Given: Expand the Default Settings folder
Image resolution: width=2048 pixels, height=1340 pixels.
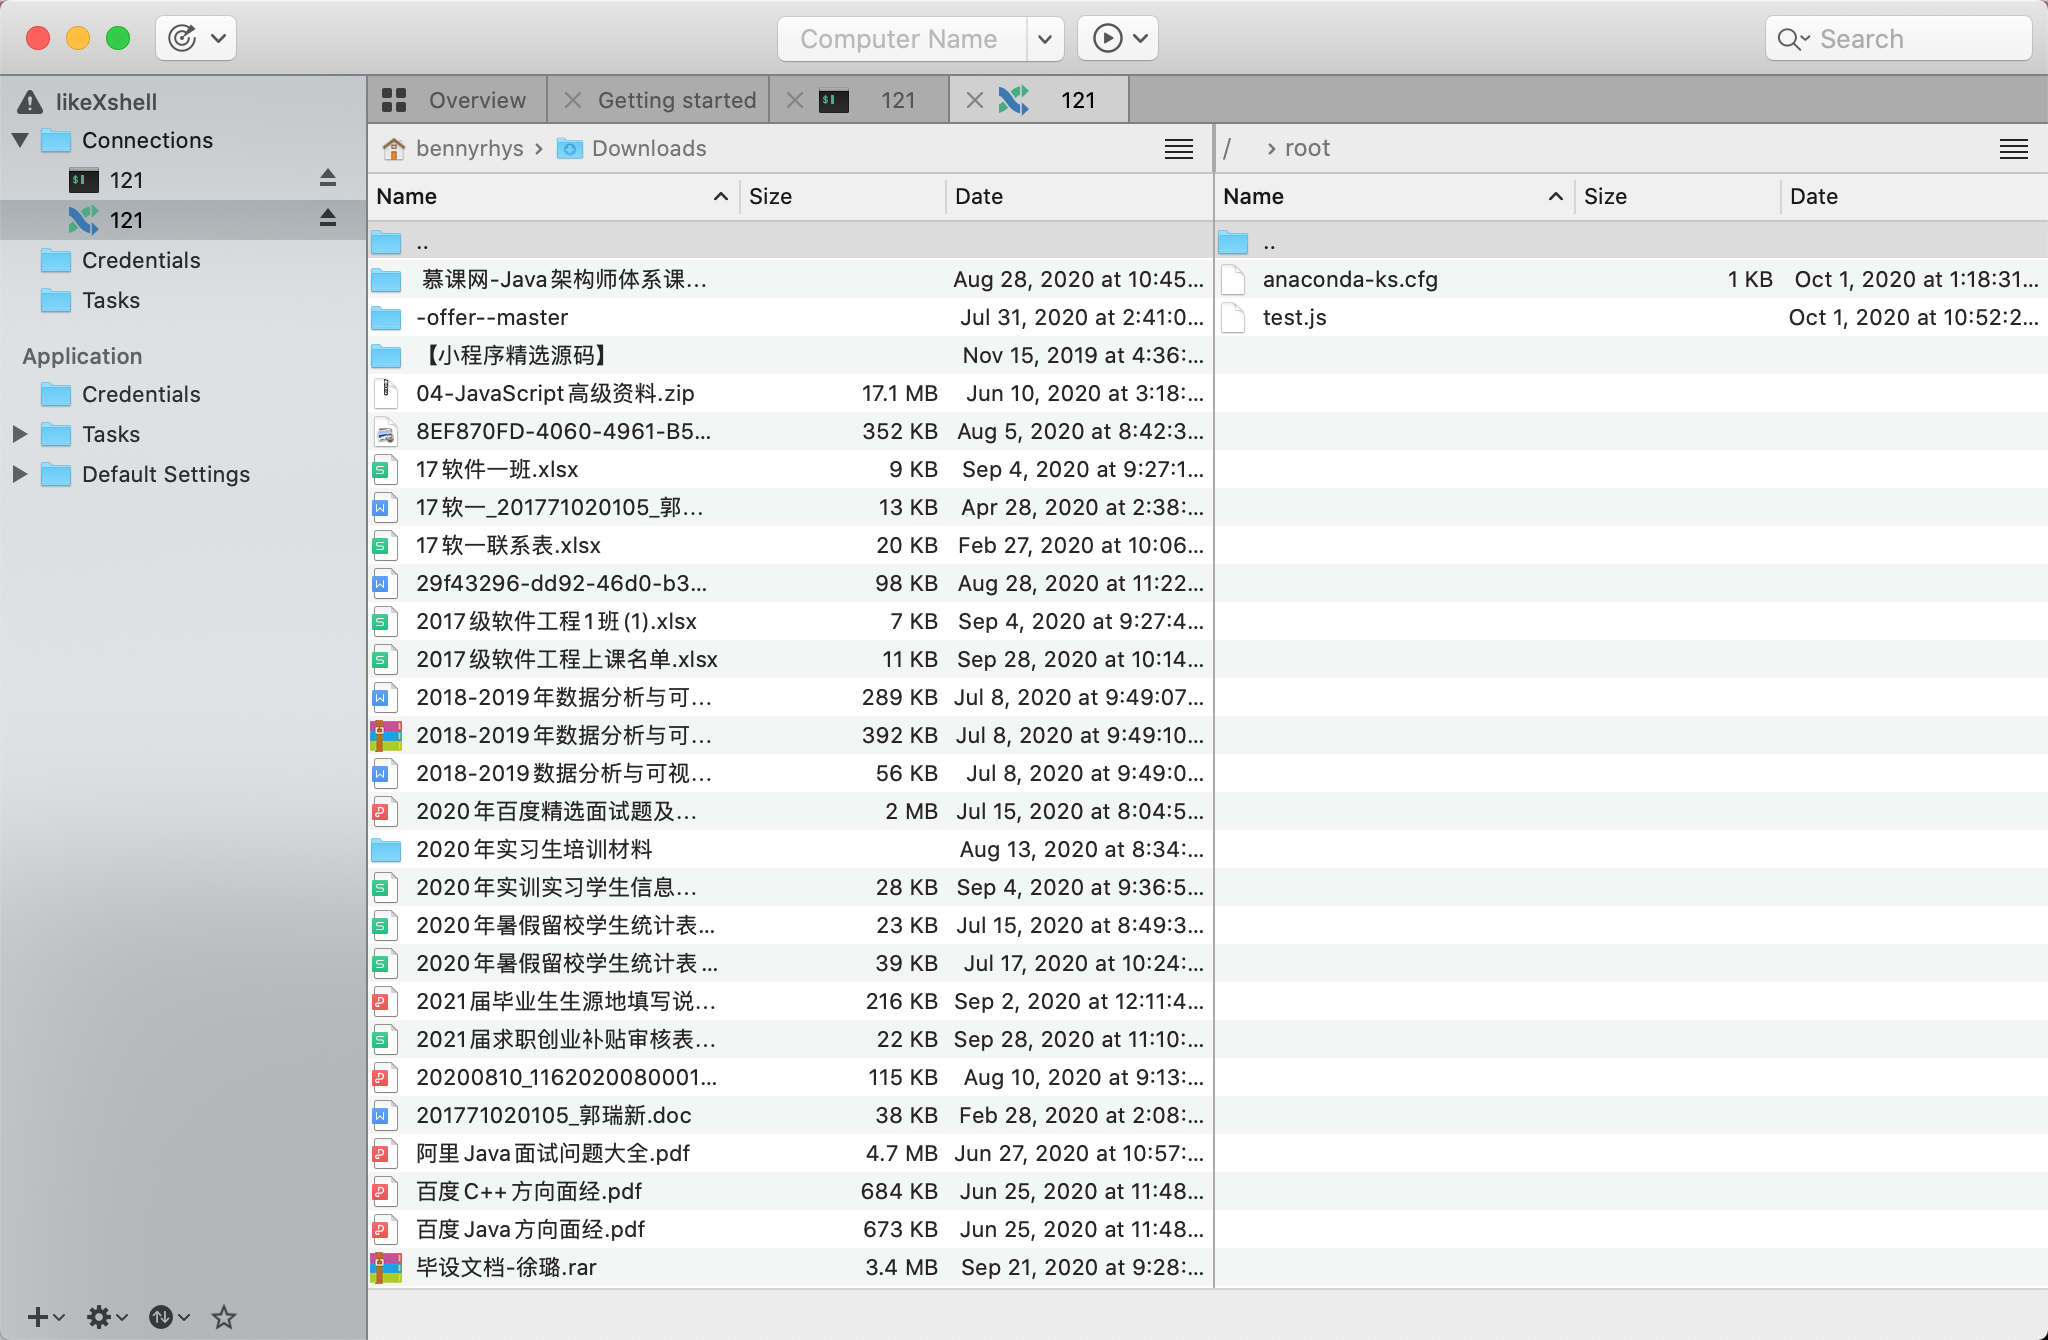Looking at the screenshot, I should 19,474.
